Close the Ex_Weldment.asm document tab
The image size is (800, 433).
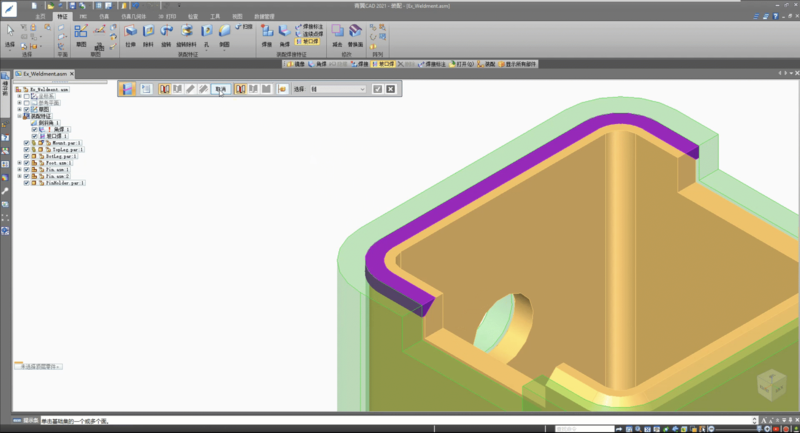tap(73, 75)
